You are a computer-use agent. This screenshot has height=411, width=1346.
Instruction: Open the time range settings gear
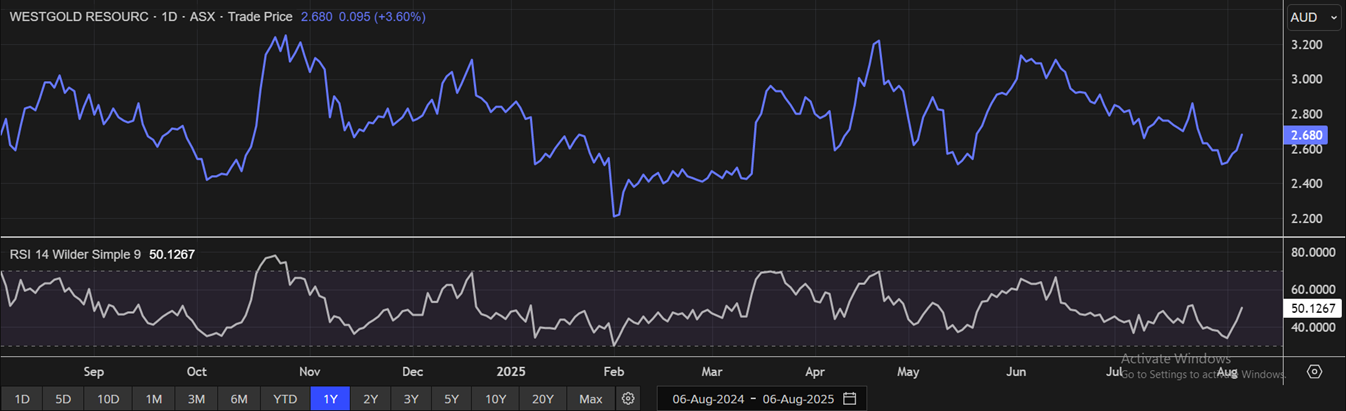(628, 399)
